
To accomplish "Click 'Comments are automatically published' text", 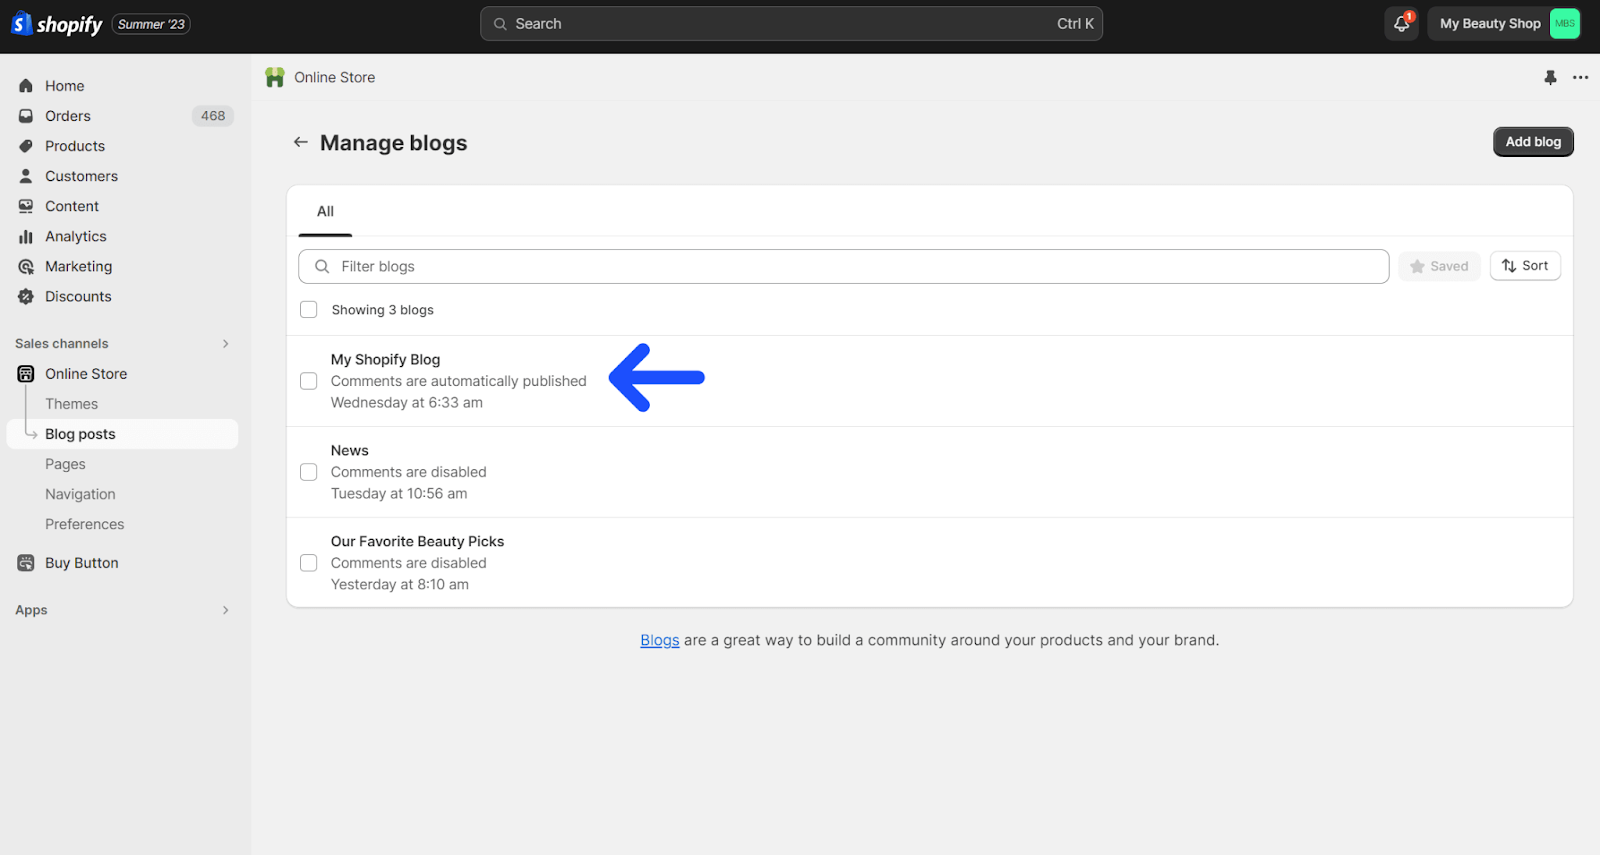I will click(459, 381).
